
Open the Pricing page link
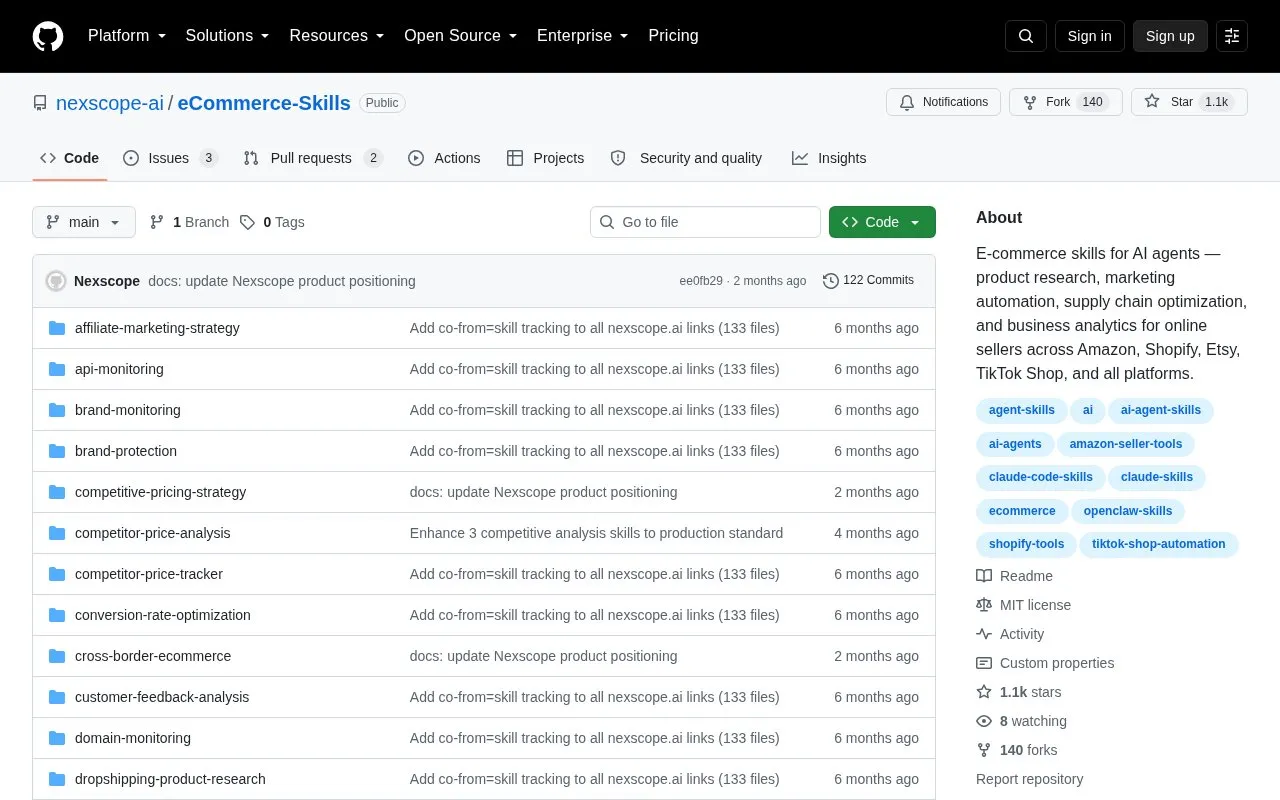[673, 36]
